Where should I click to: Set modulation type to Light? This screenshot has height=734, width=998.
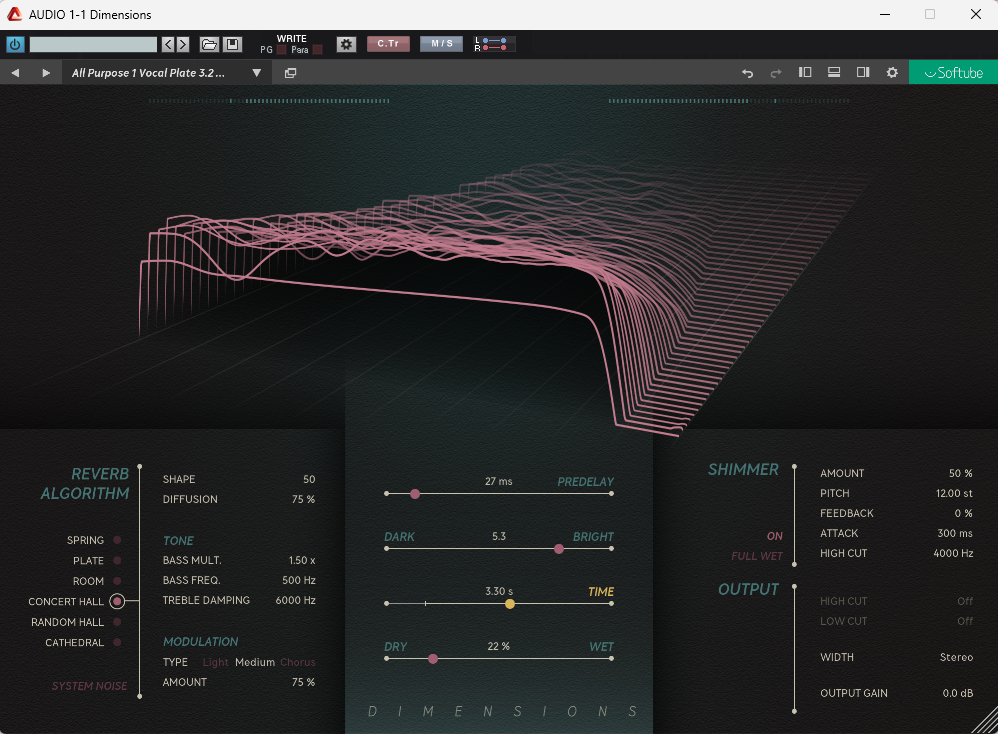pyautogui.click(x=215, y=662)
